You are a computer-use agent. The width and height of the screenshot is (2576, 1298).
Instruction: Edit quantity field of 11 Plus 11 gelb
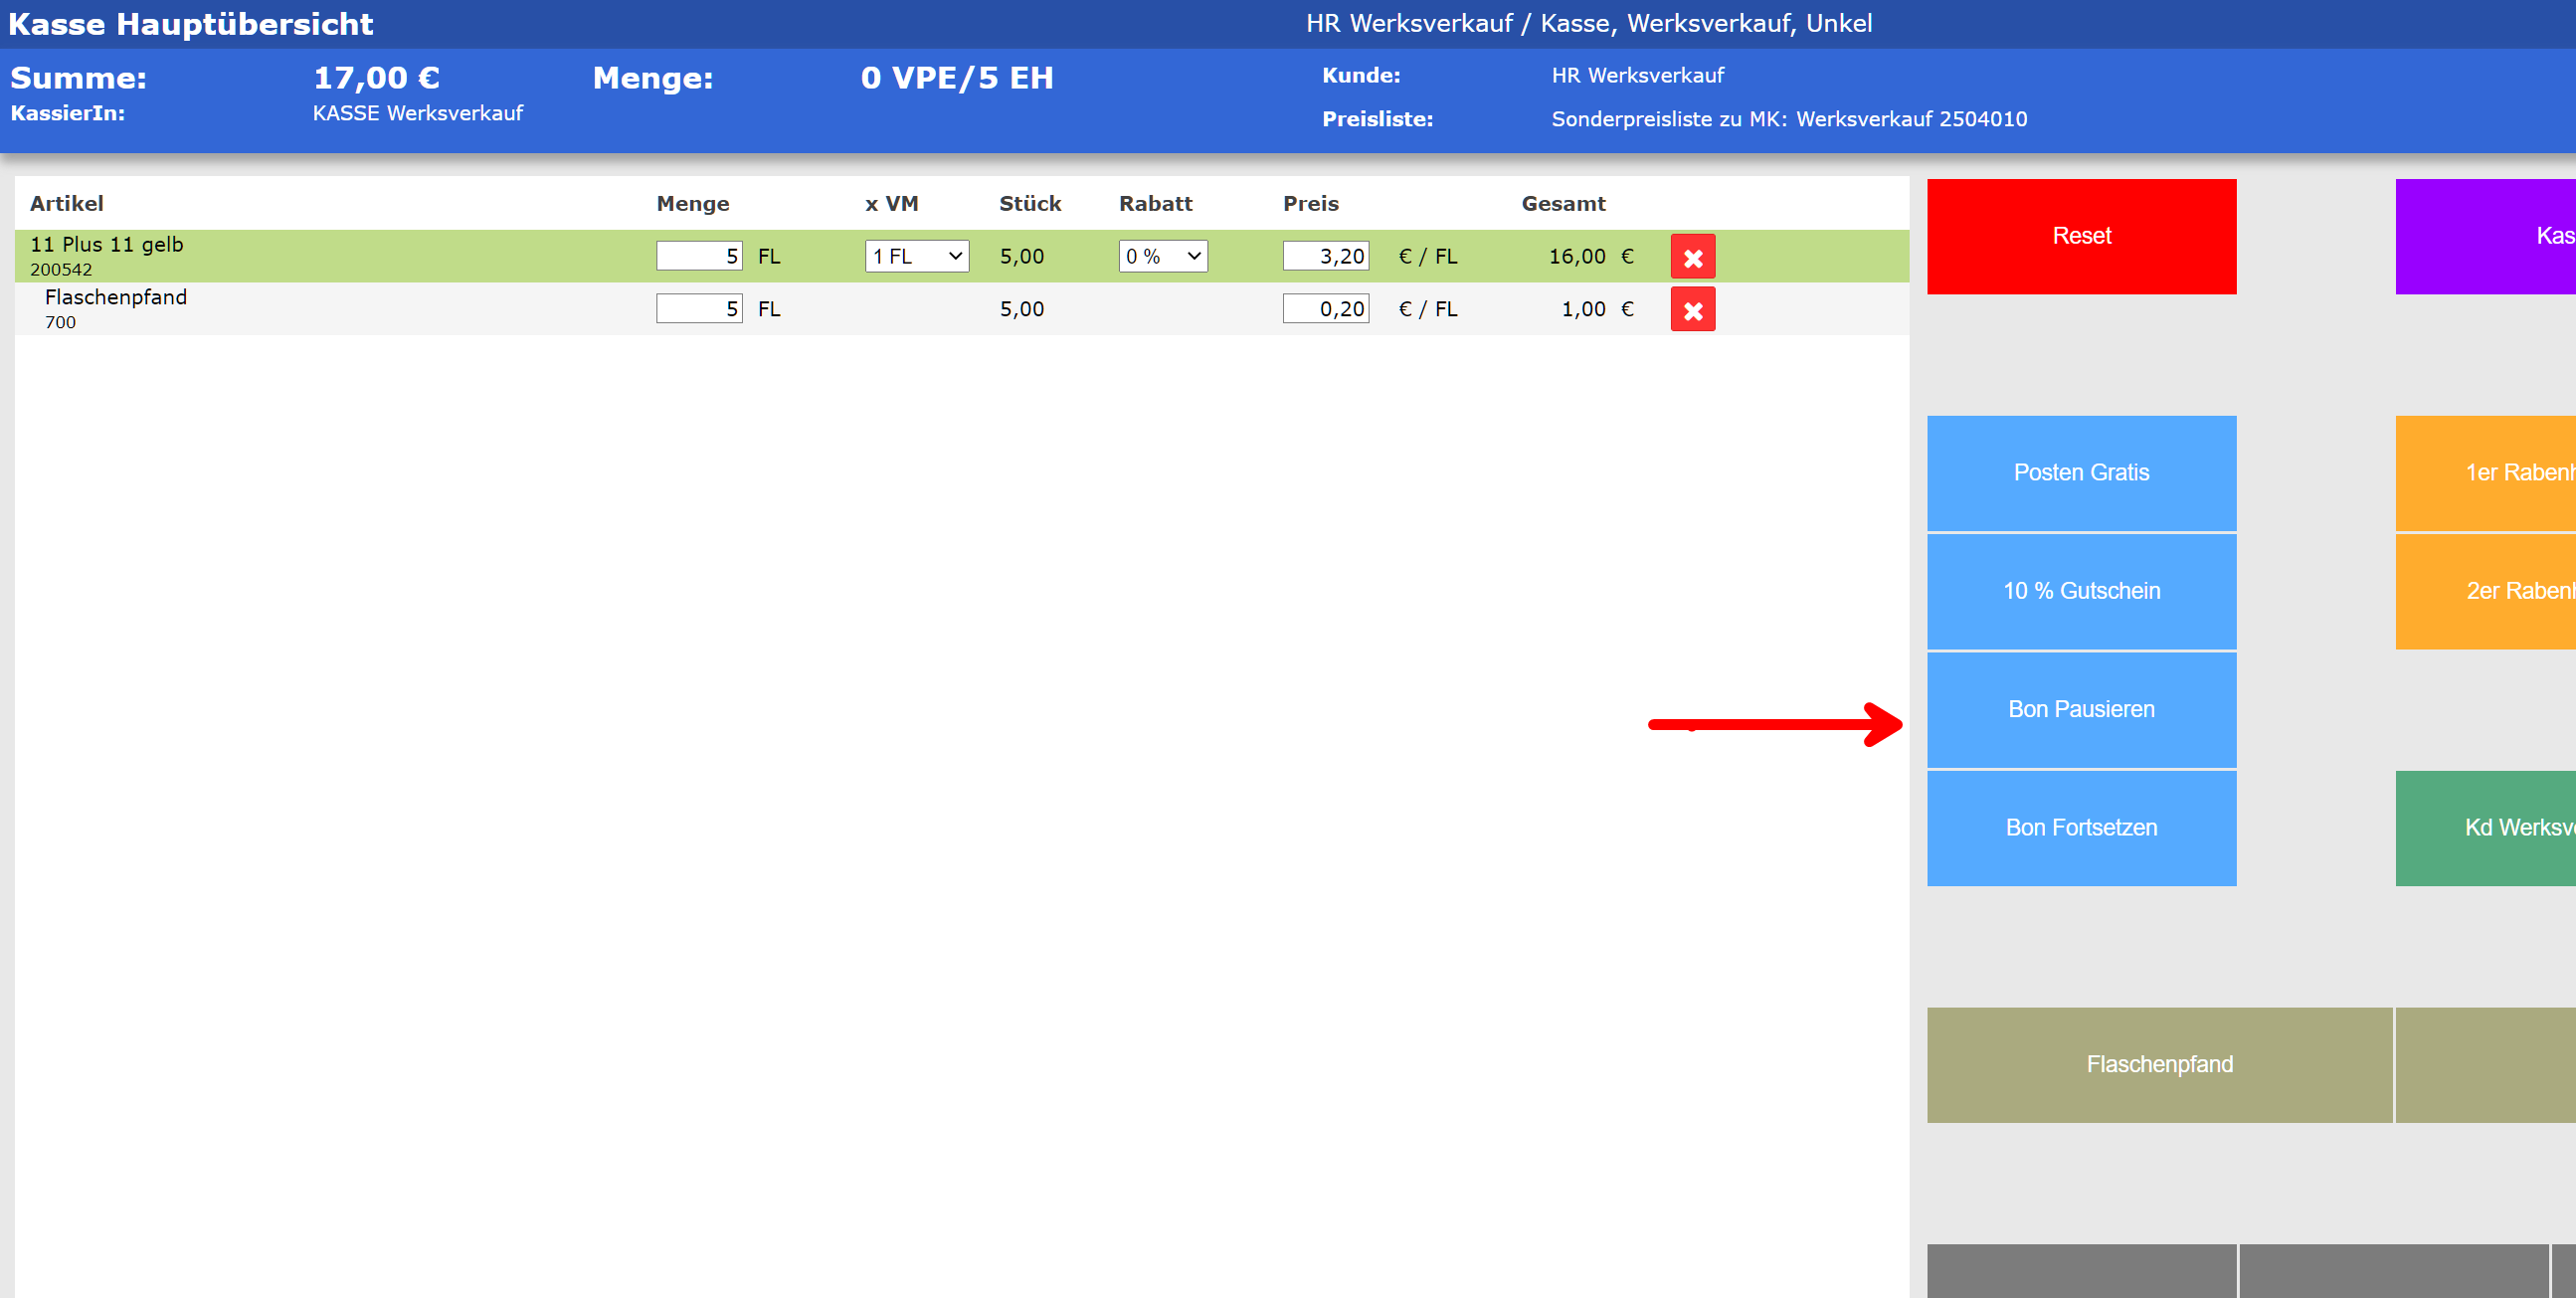click(698, 256)
